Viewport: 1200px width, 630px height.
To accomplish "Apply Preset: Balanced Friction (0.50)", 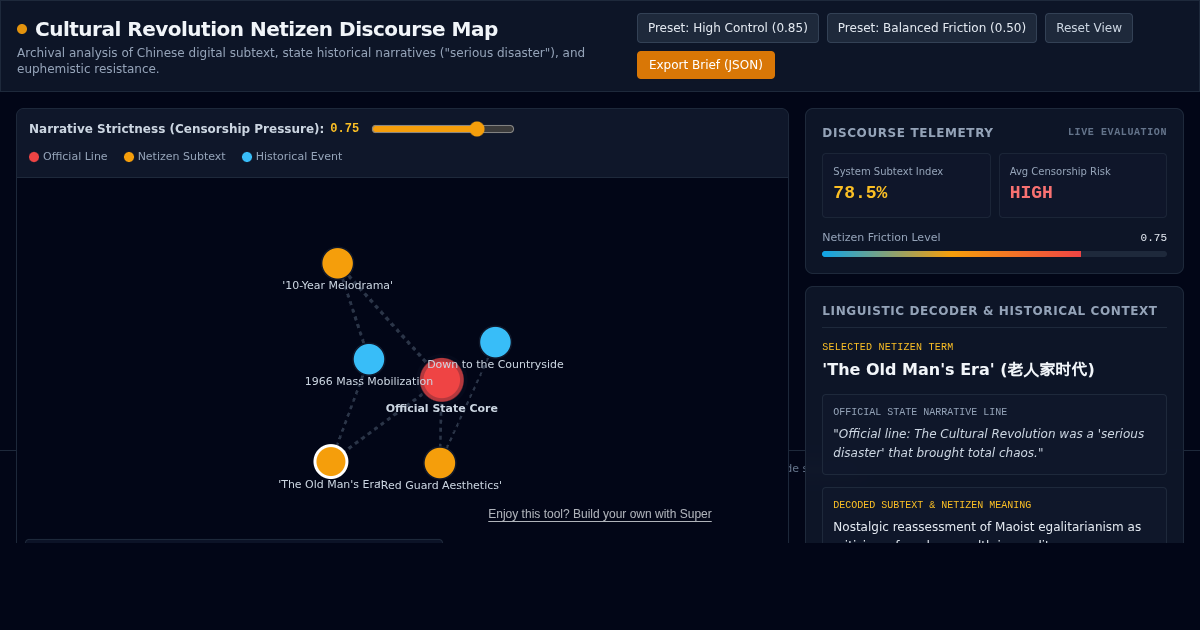I will pyautogui.click(x=931, y=28).
